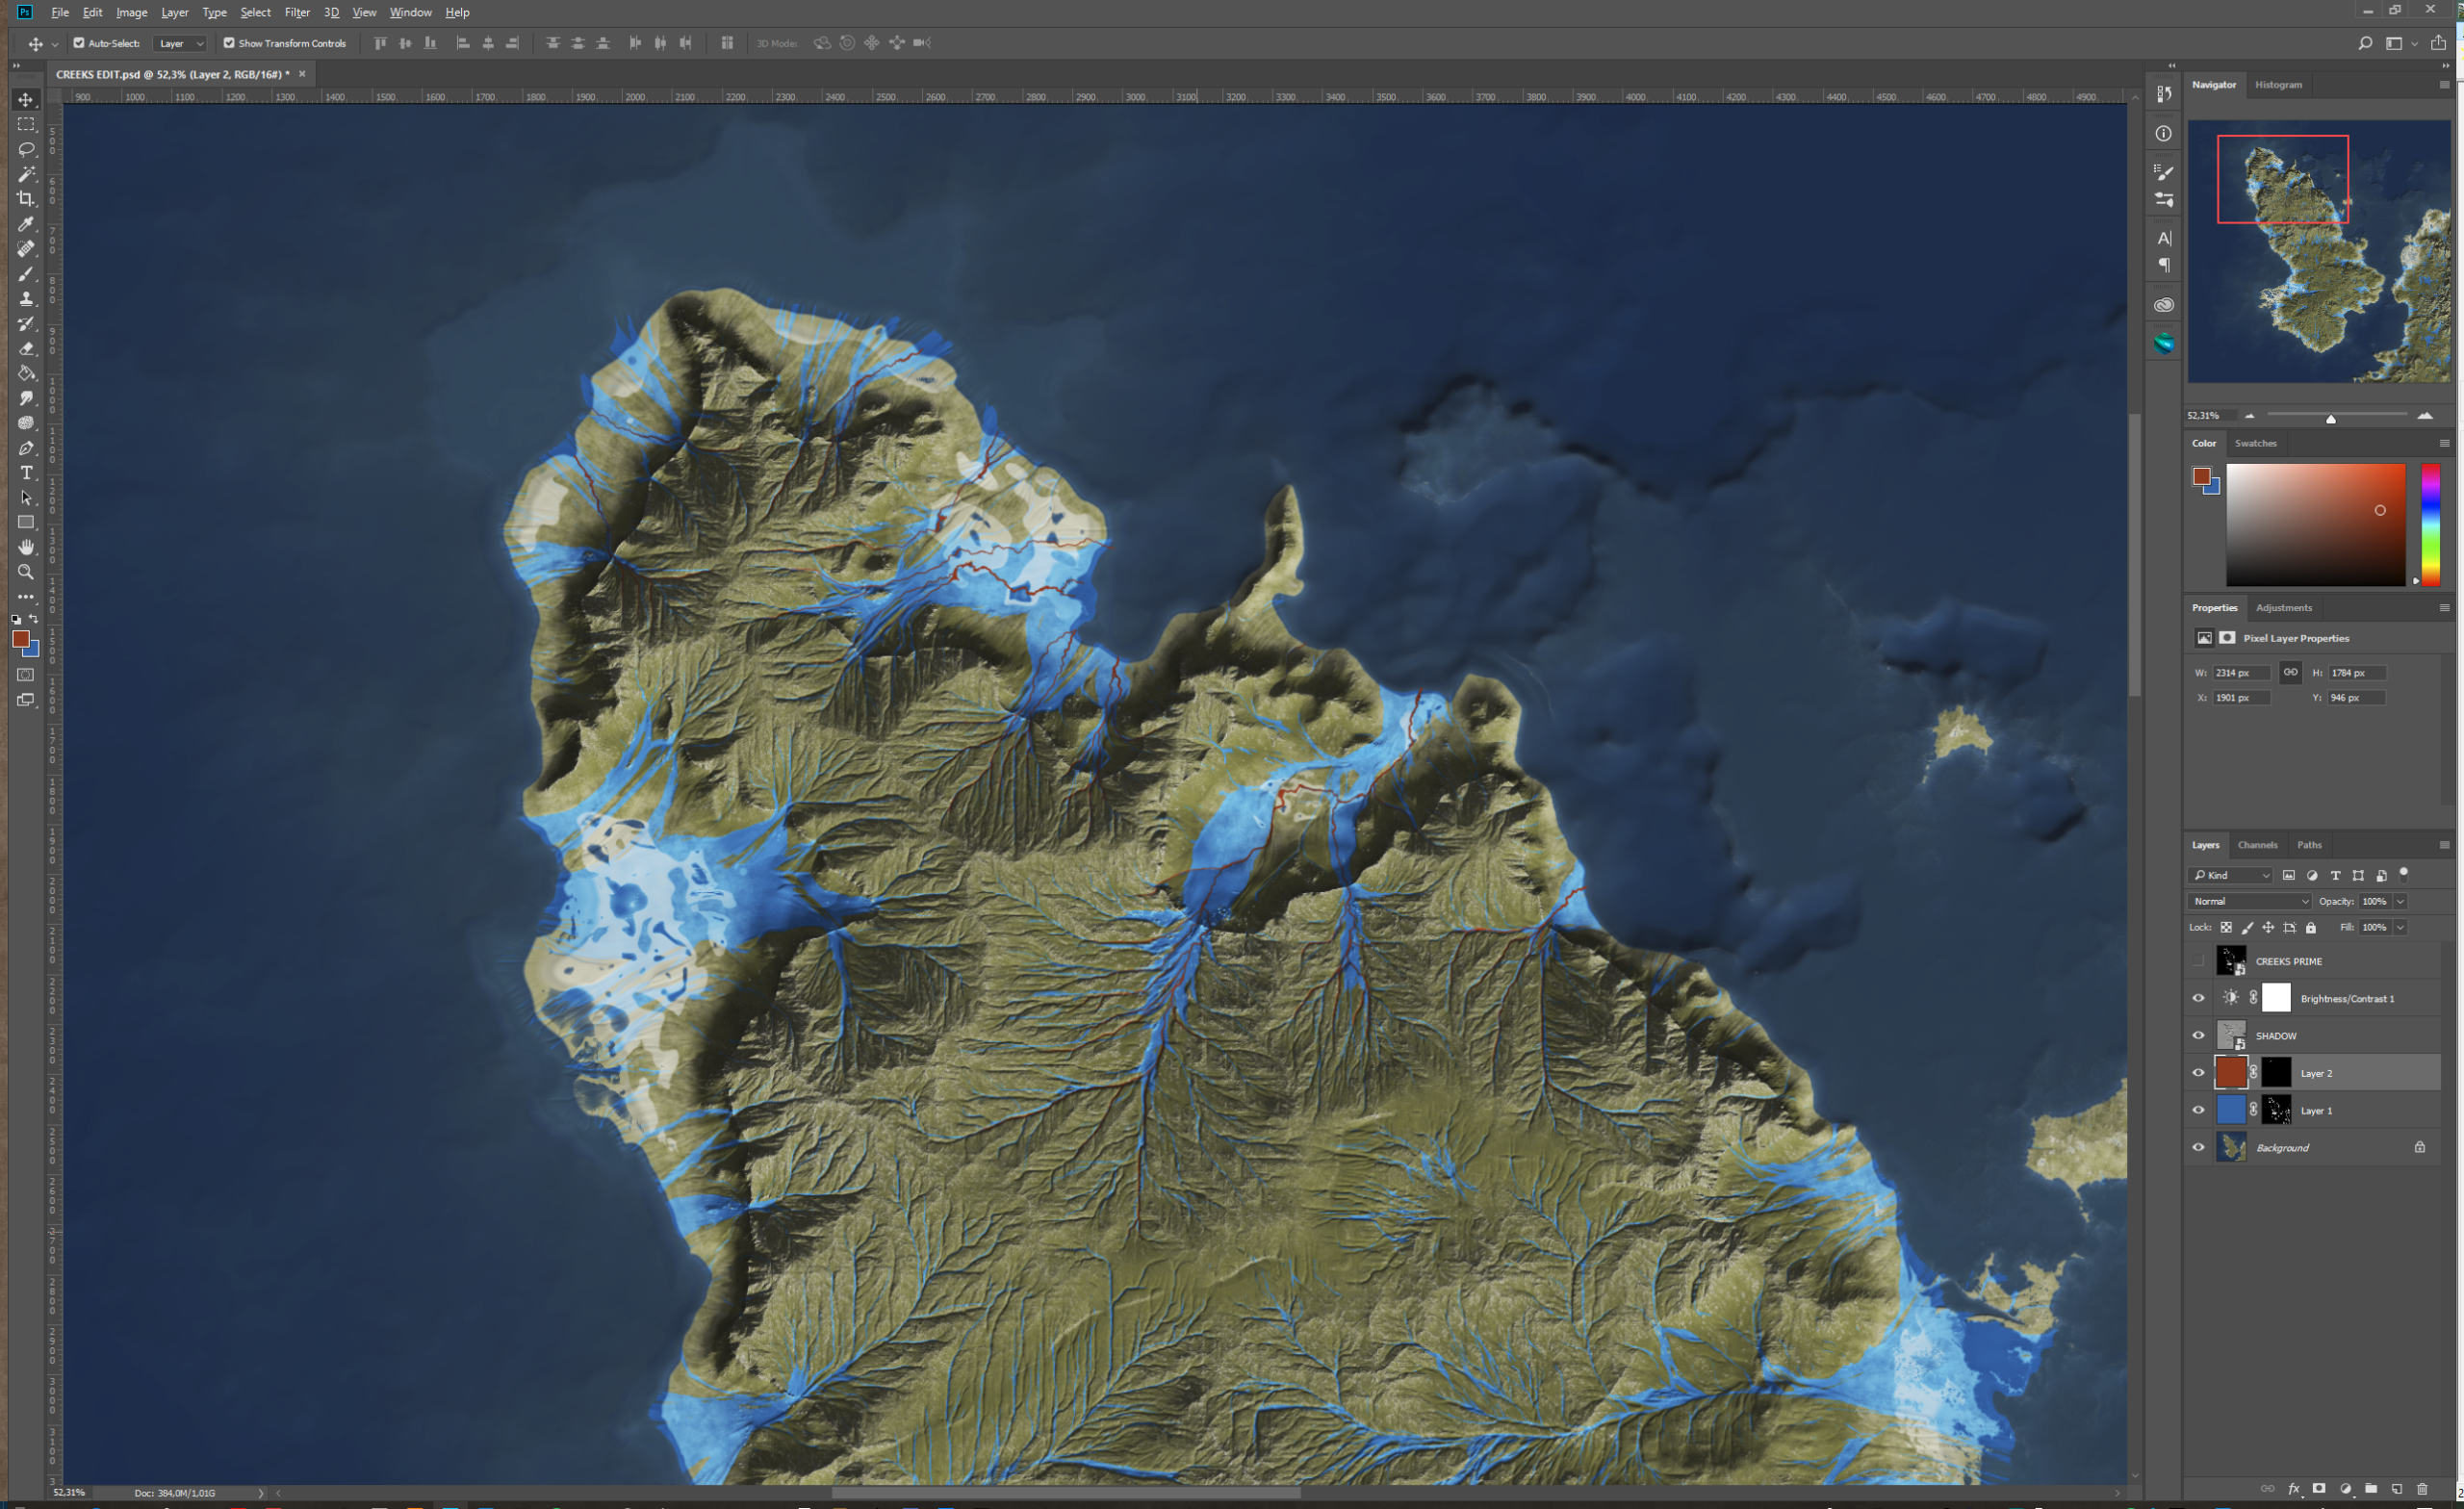Image resolution: width=2464 pixels, height=1509 pixels.
Task: Open the blend mode Normal dropdown
Action: [2249, 901]
